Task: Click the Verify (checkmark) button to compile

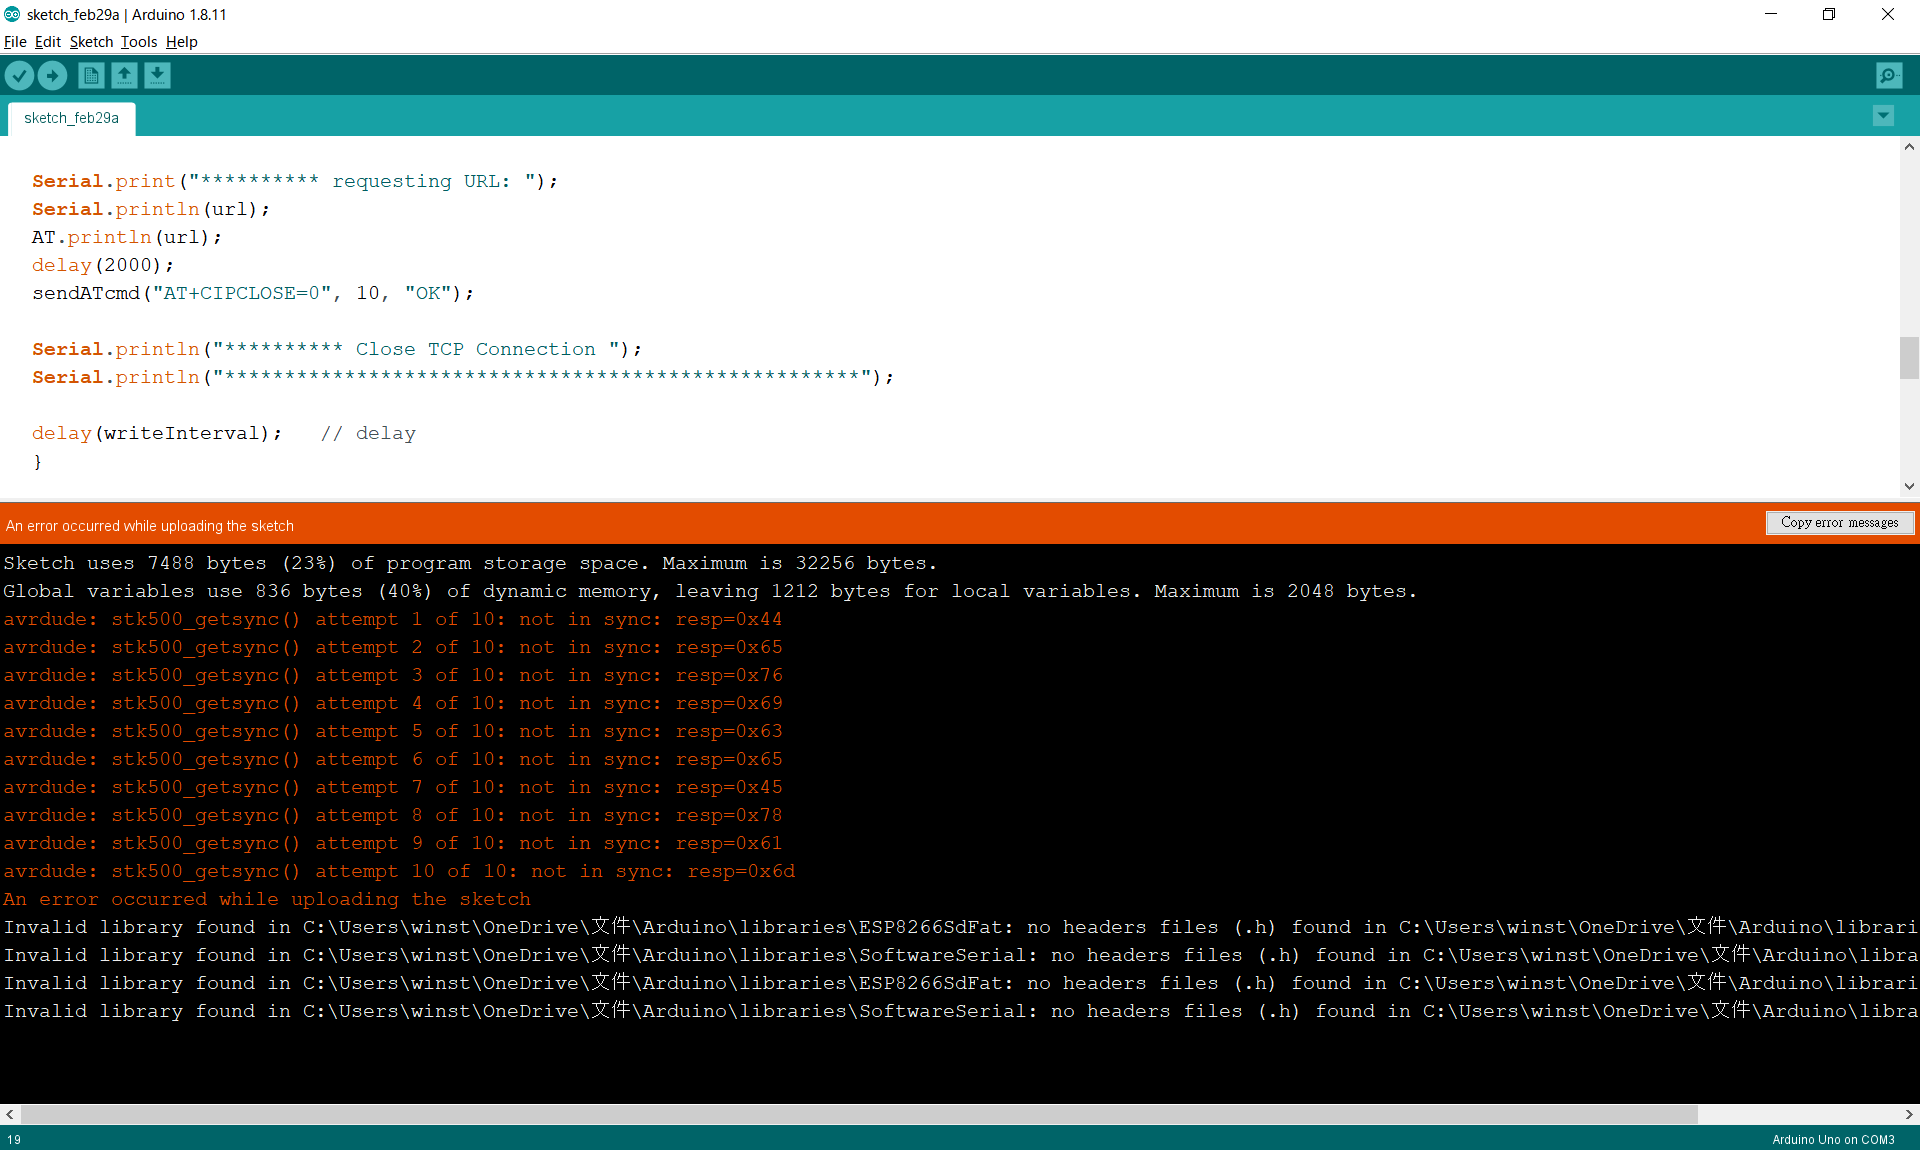Action: click(x=19, y=75)
